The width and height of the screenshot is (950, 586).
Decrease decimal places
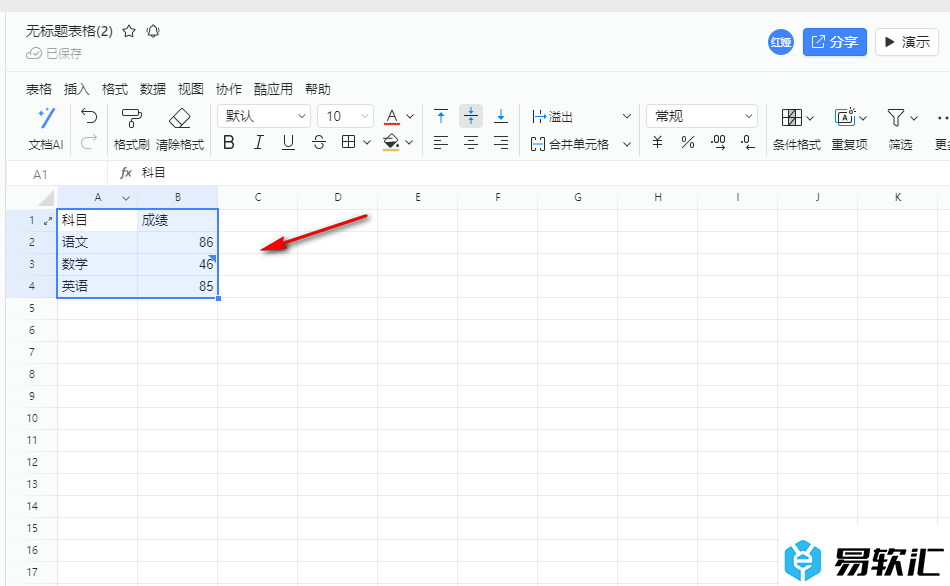tap(748, 142)
